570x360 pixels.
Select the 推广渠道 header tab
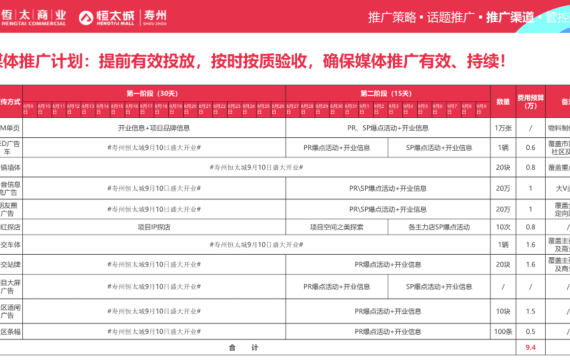tap(510, 17)
